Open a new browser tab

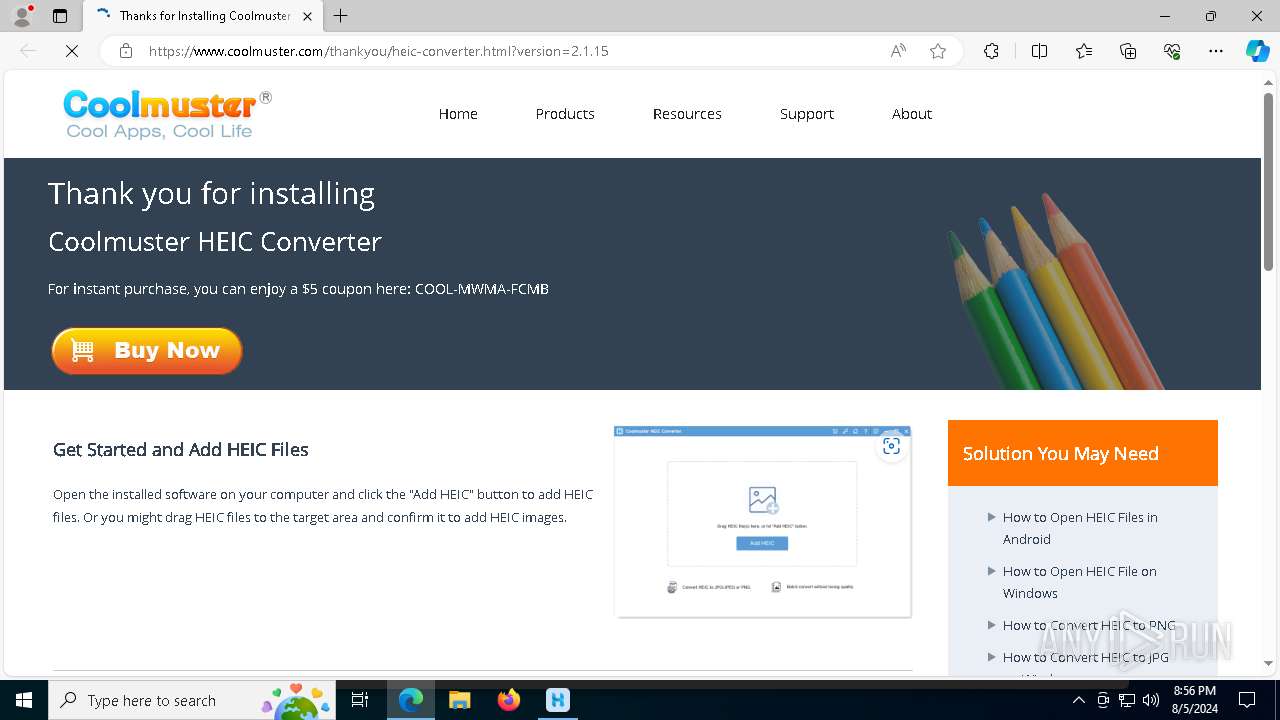coord(341,16)
